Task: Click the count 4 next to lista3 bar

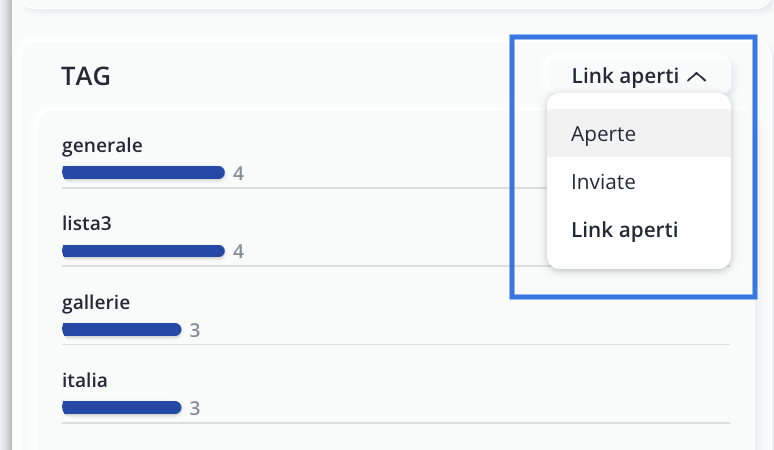Action: 238,251
